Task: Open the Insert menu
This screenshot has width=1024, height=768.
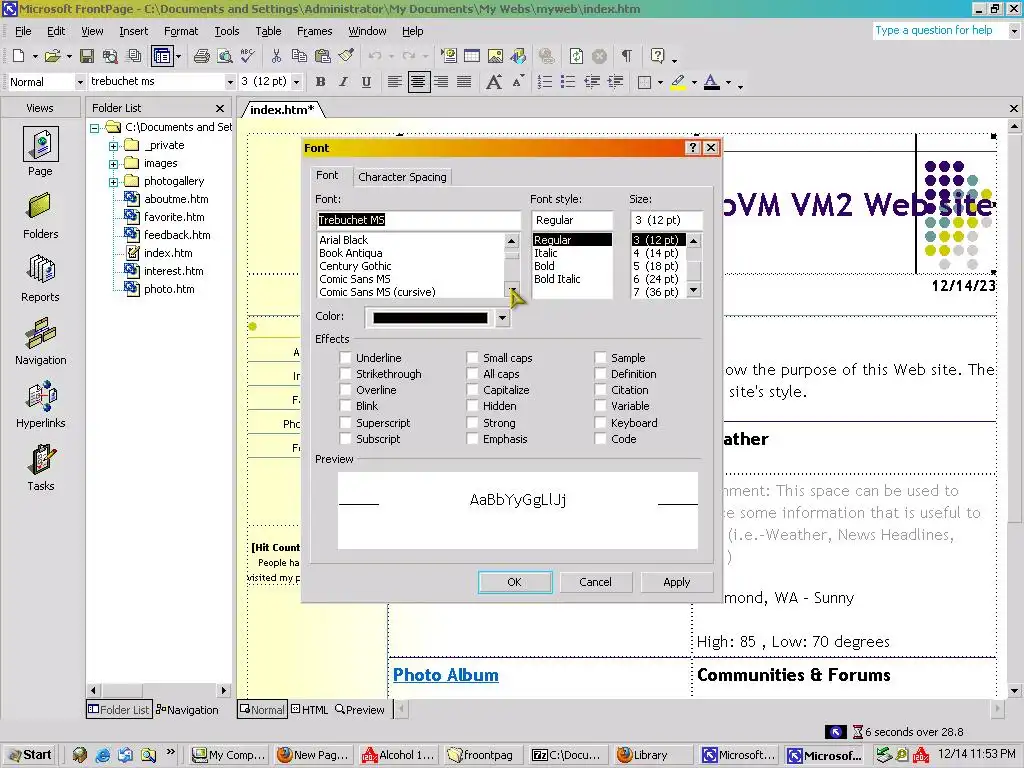Action: (133, 31)
